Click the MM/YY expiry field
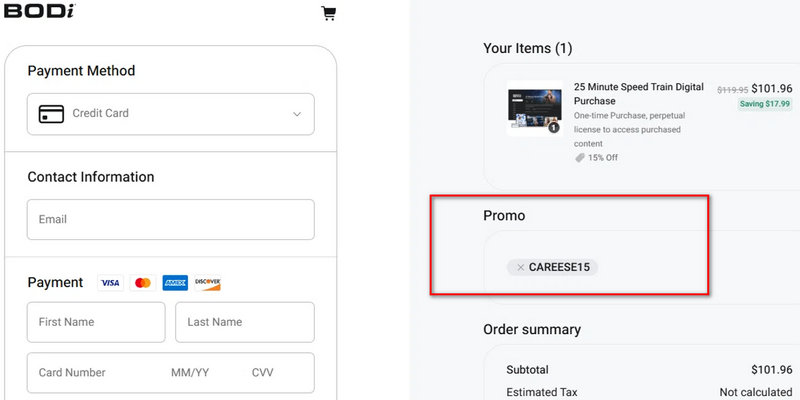The image size is (800, 400). [190, 373]
